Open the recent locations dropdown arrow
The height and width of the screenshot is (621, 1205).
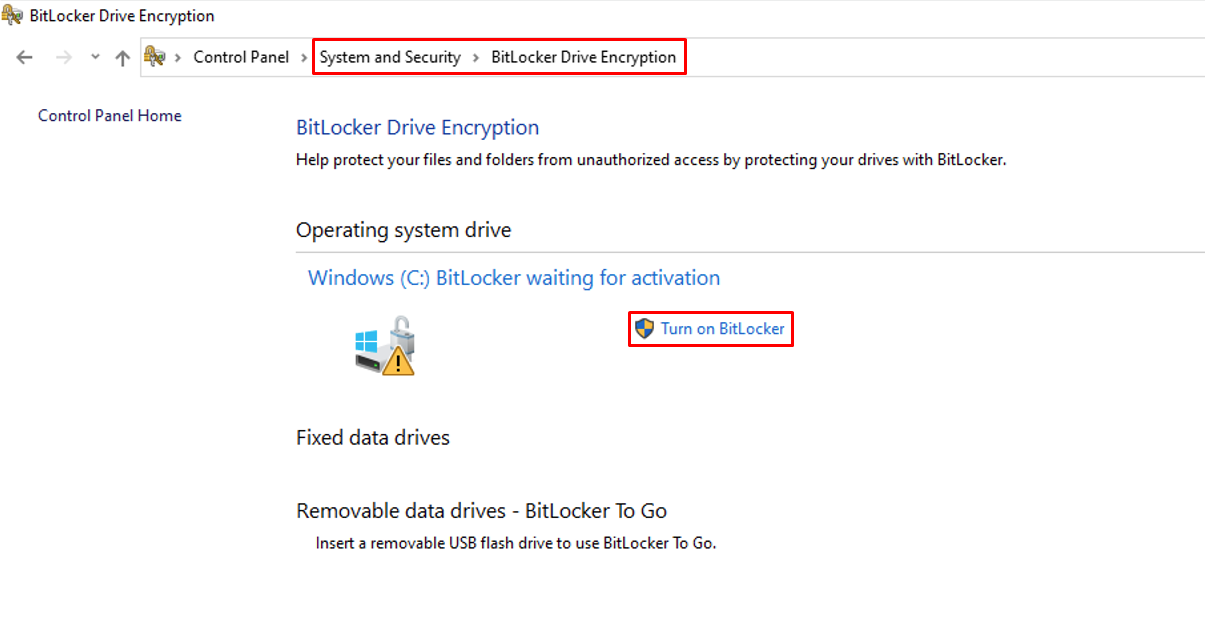pyautogui.click(x=95, y=57)
